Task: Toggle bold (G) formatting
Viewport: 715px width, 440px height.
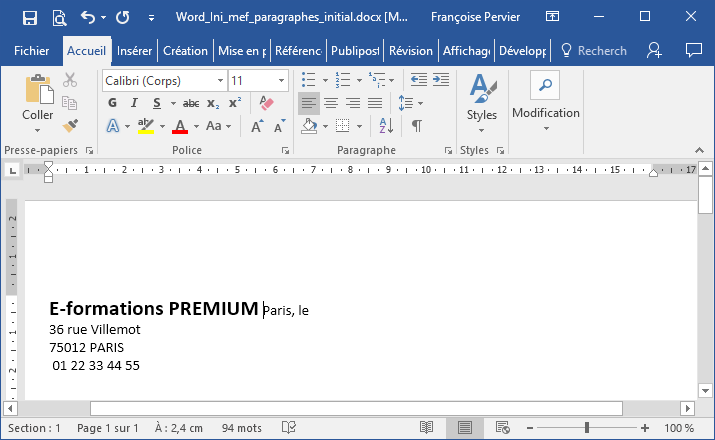Action: [x=112, y=103]
